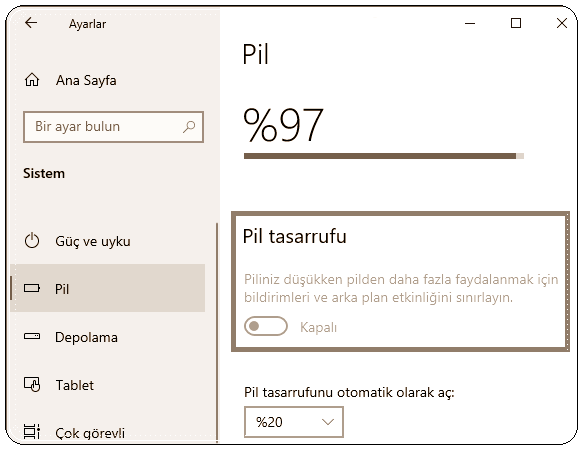Maximize the Ayarlar window
Image resolution: width=583 pixels, height=450 pixels.
[516, 23]
